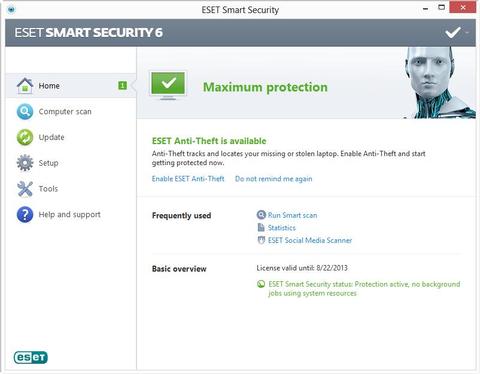
Task: Click the ESET eye icon in title bar
Action: pyautogui.click(x=11, y=9)
